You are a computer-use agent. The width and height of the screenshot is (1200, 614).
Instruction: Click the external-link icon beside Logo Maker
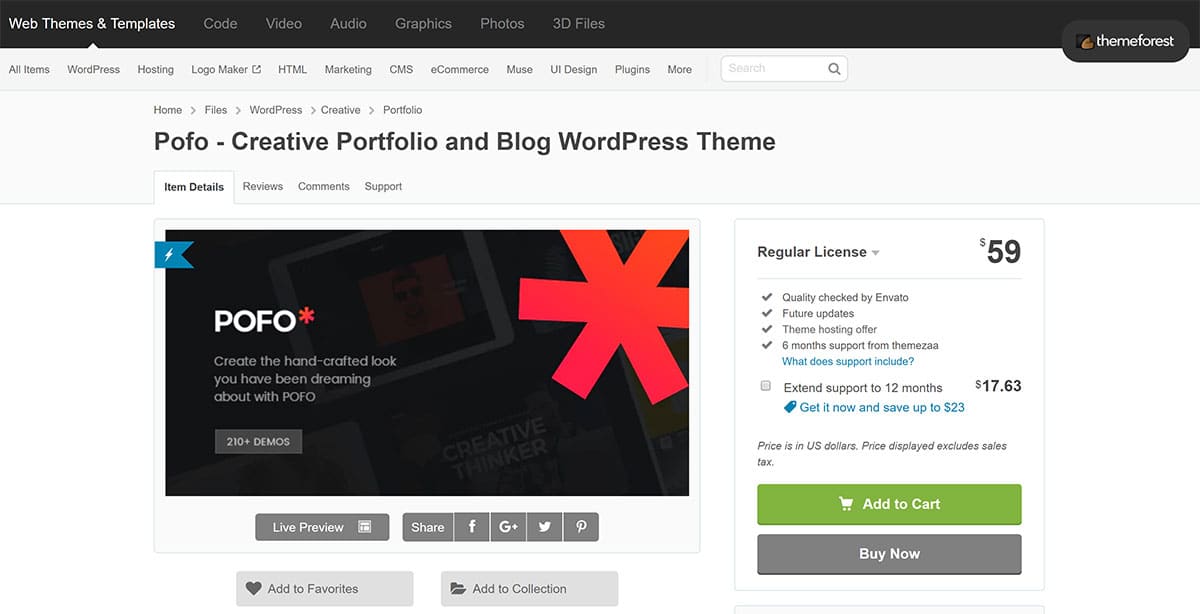click(x=257, y=69)
